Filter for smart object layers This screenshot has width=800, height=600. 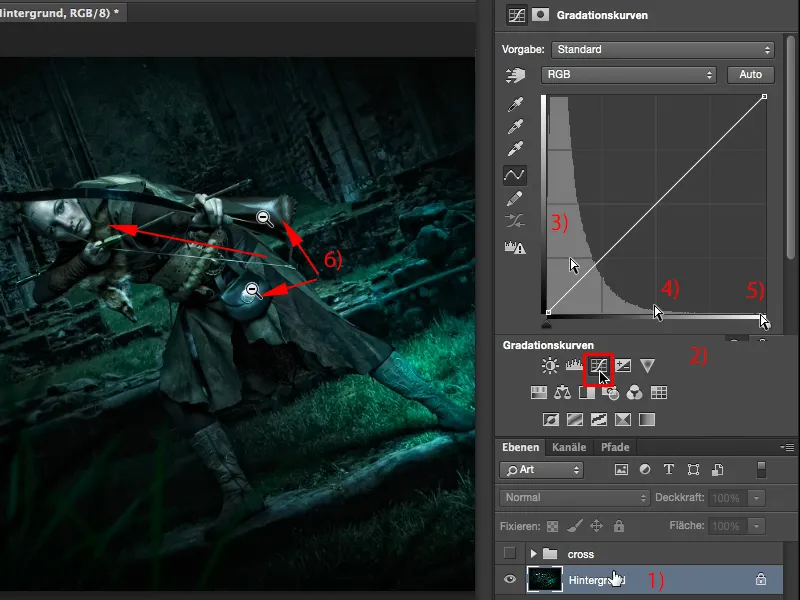tap(717, 469)
